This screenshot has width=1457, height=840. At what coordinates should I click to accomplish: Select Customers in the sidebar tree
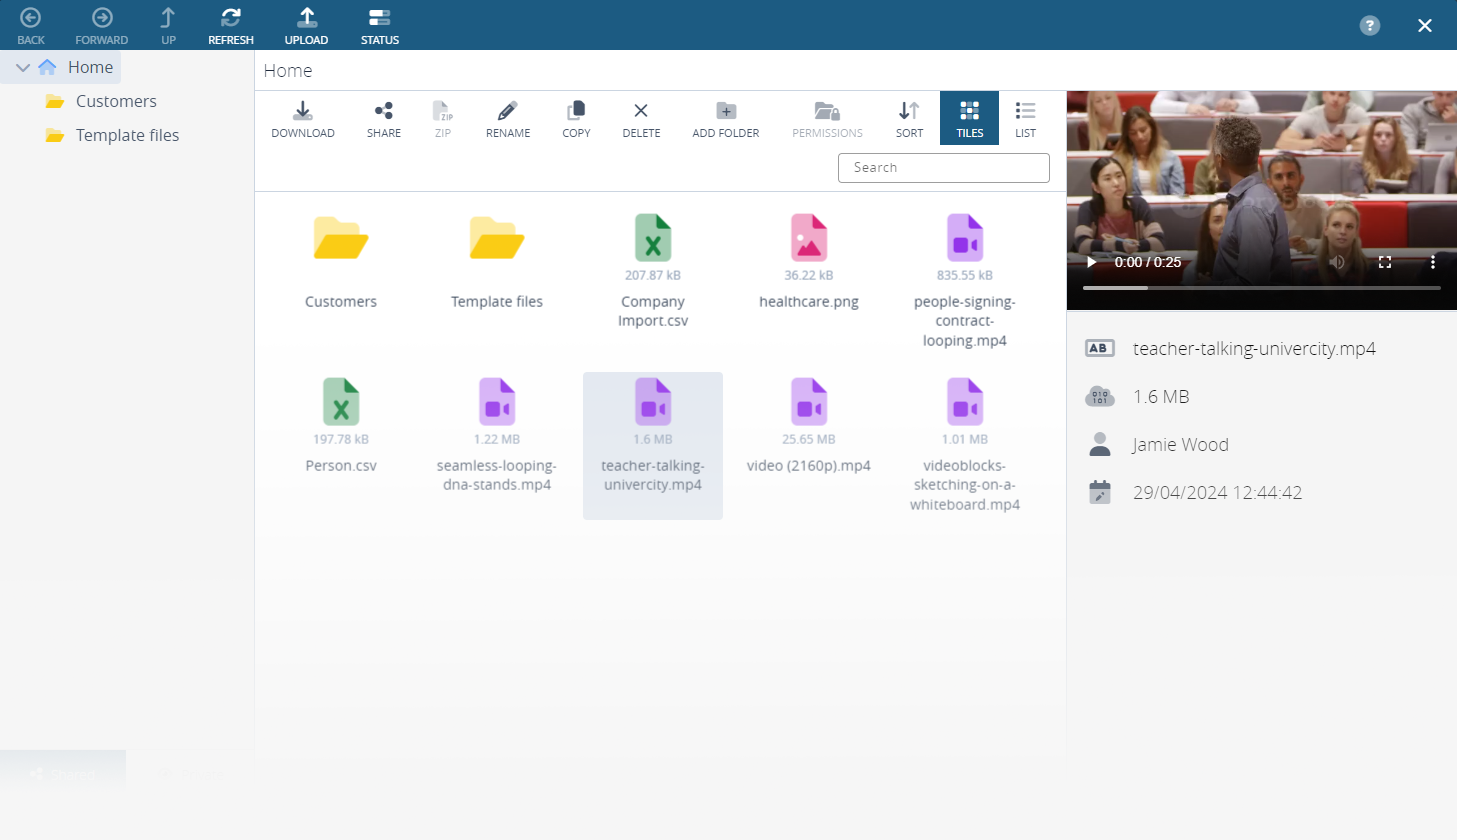pos(116,101)
